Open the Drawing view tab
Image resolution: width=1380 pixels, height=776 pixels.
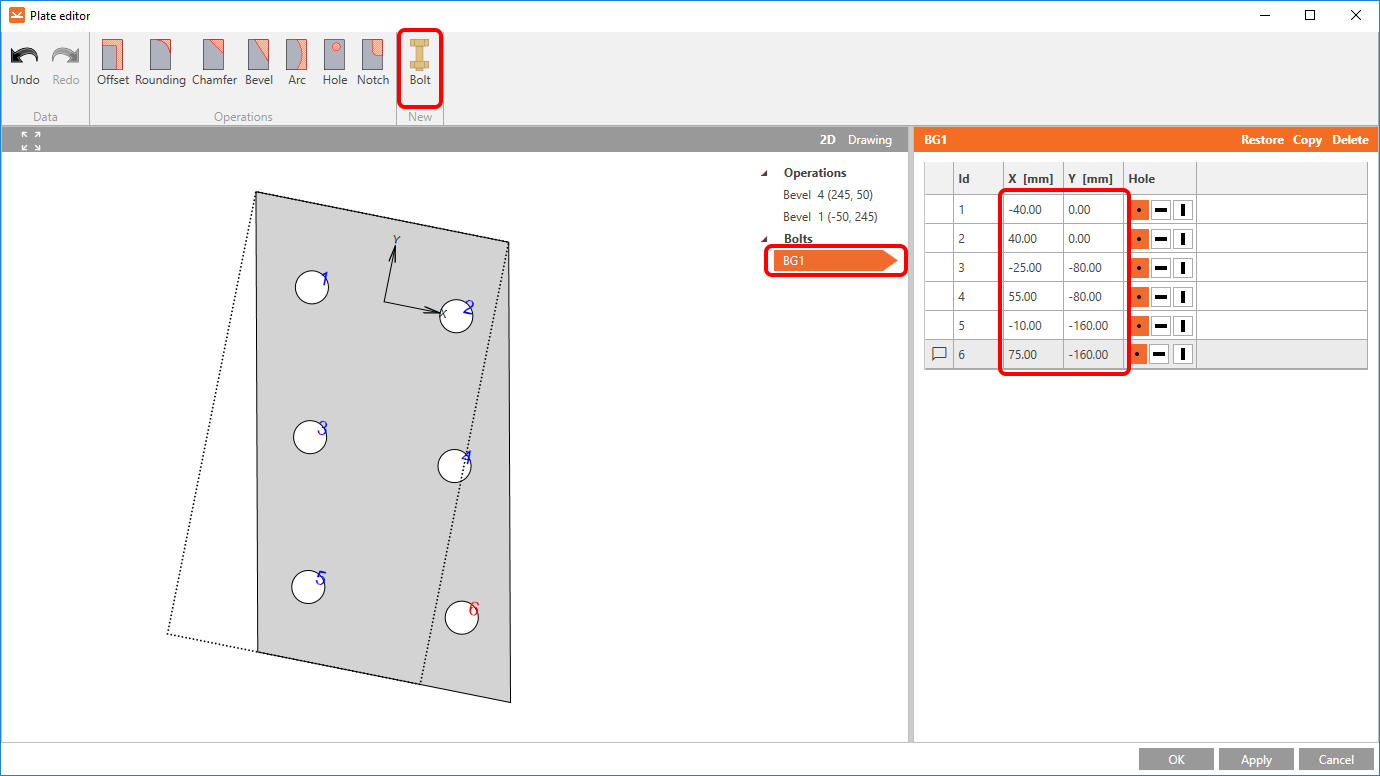870,140
